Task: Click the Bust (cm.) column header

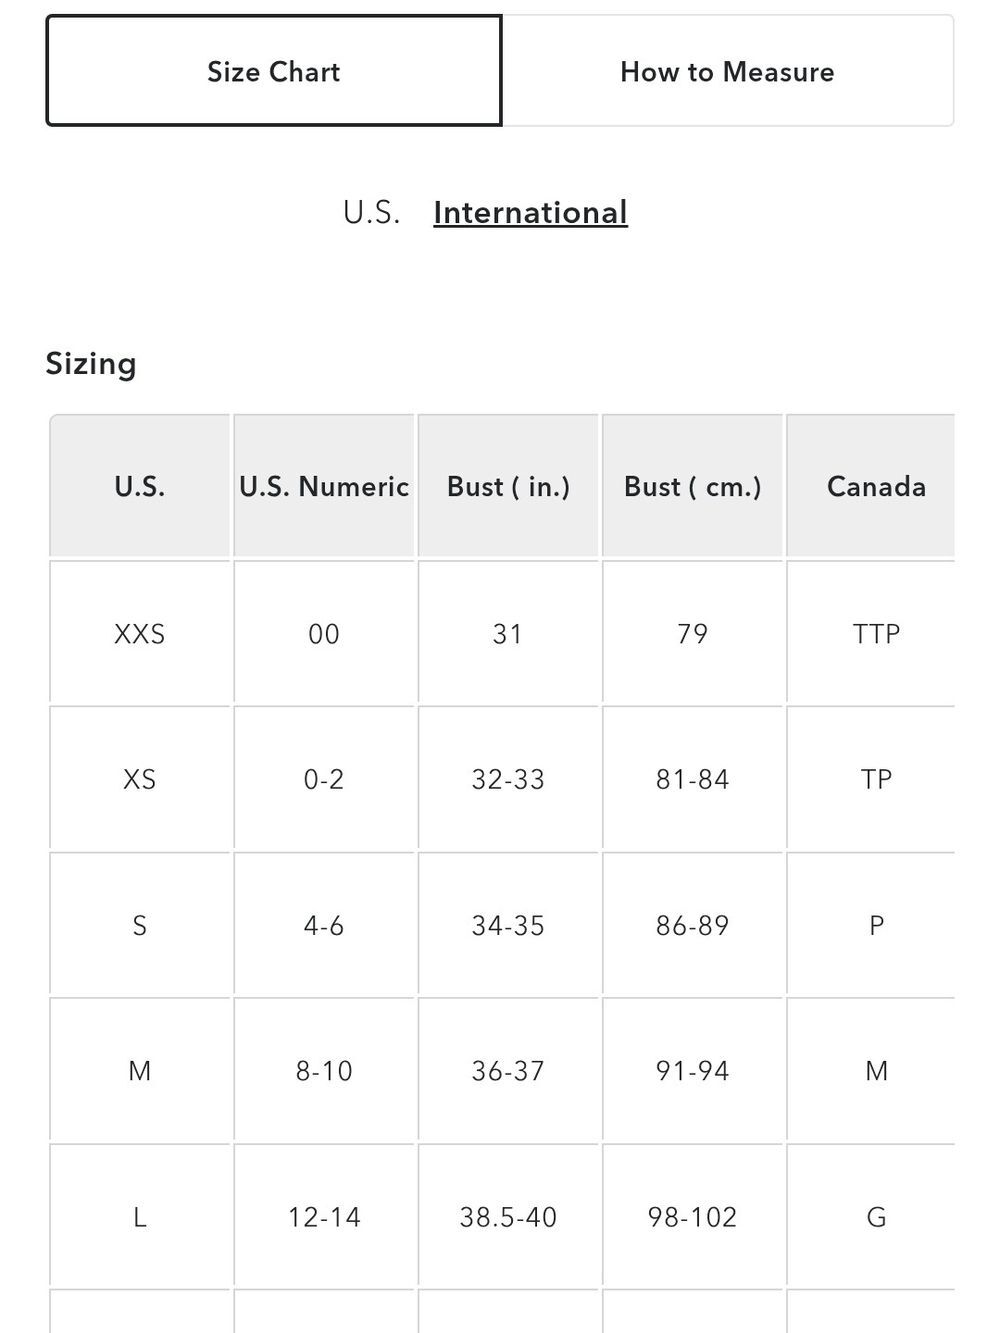Action: click(692, 486)
